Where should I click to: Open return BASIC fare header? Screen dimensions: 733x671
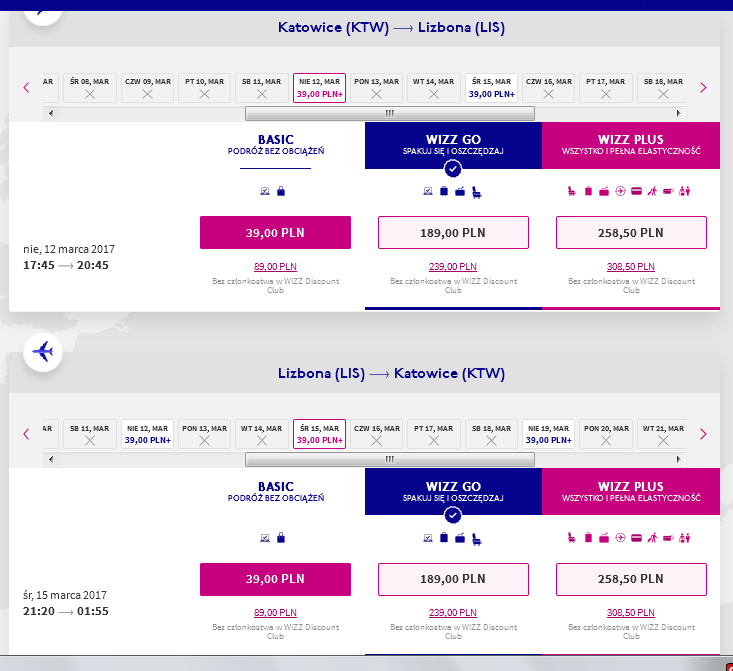[276, 491]
